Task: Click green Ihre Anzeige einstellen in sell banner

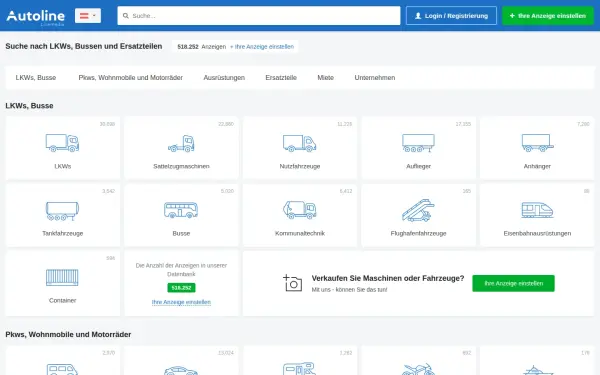Action: pyautogui.click(x=513, y=283)
